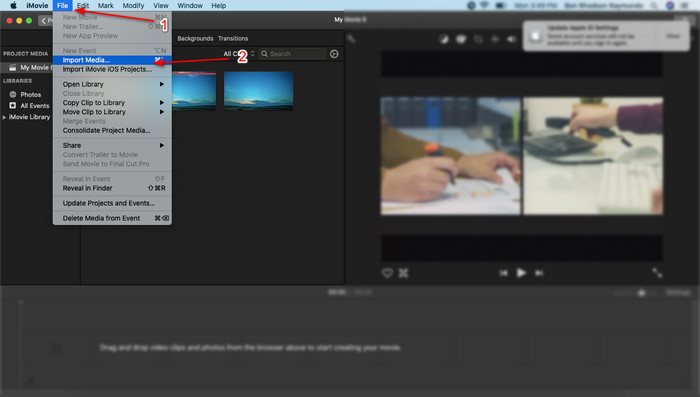Select the partially hidden sky clip thumbnail
700x397 pixels.
(x=194, y=91)
